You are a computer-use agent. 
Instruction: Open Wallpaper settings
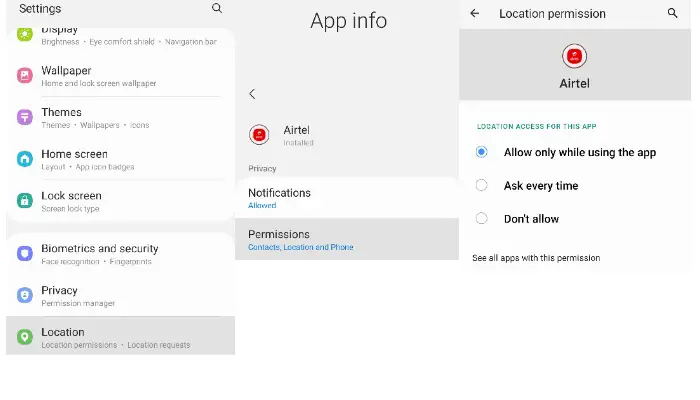coord(121,75)
